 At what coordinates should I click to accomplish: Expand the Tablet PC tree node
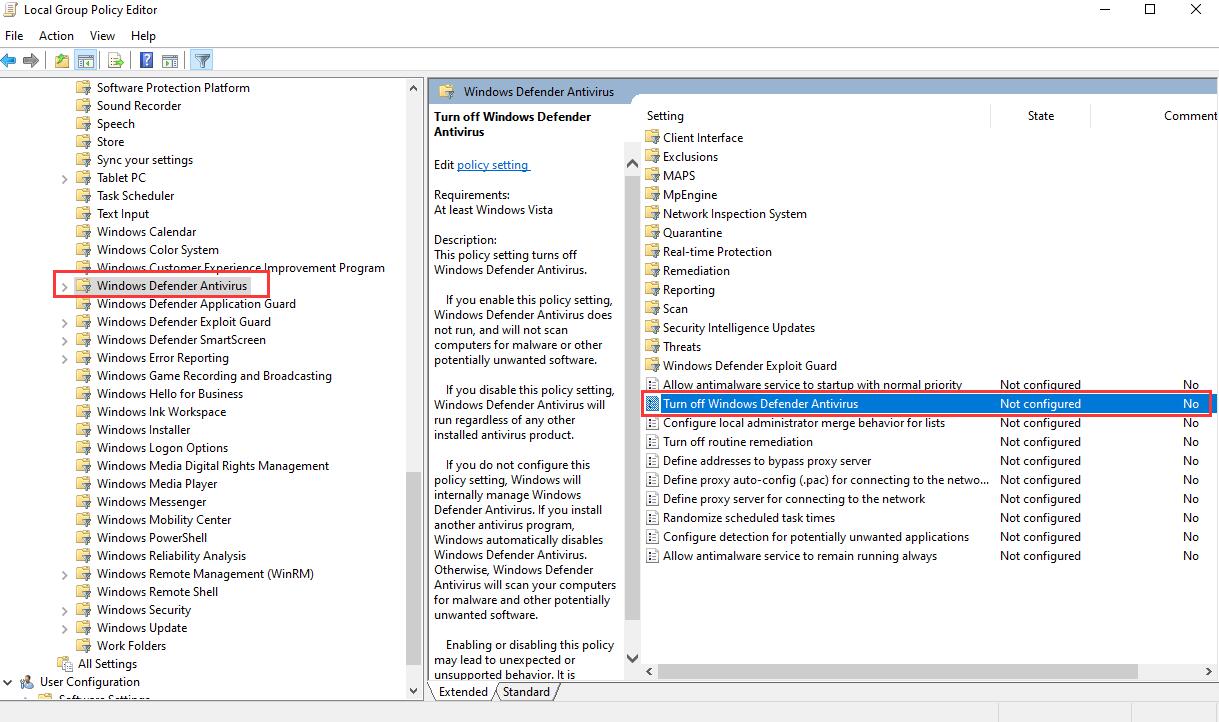coord(65,178)
